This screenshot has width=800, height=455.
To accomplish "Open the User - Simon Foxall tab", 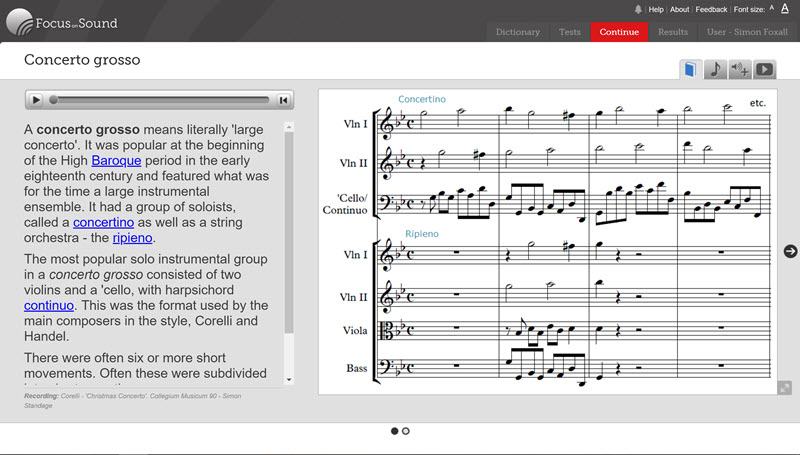I will point(747,32).
